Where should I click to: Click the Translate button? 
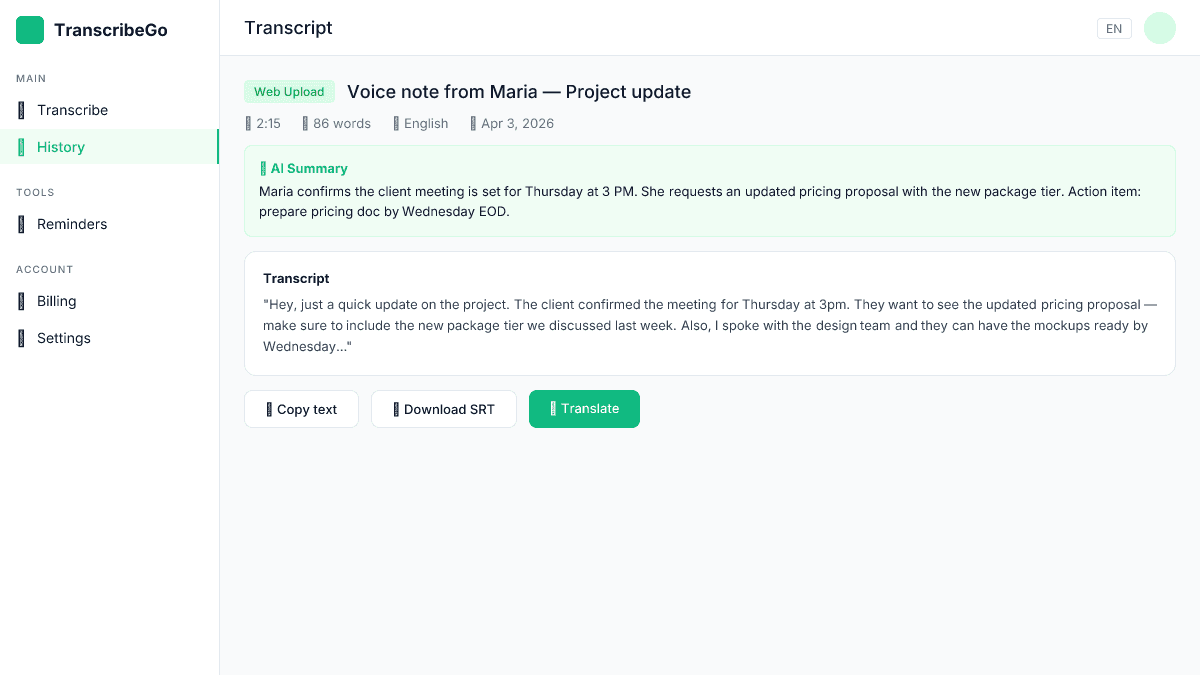coord(584,409)
